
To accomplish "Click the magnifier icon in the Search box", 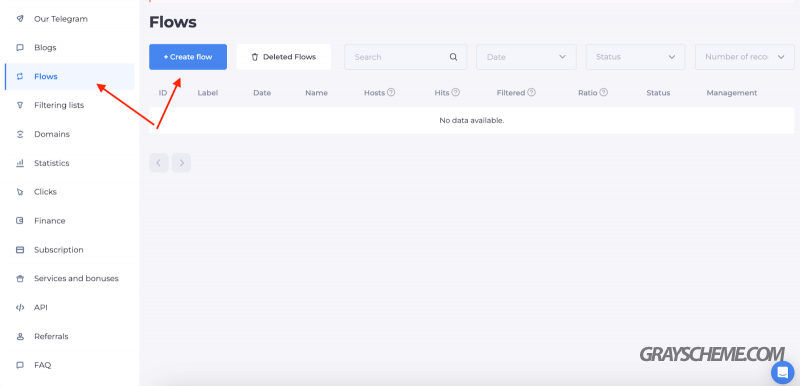I will 453,57.
